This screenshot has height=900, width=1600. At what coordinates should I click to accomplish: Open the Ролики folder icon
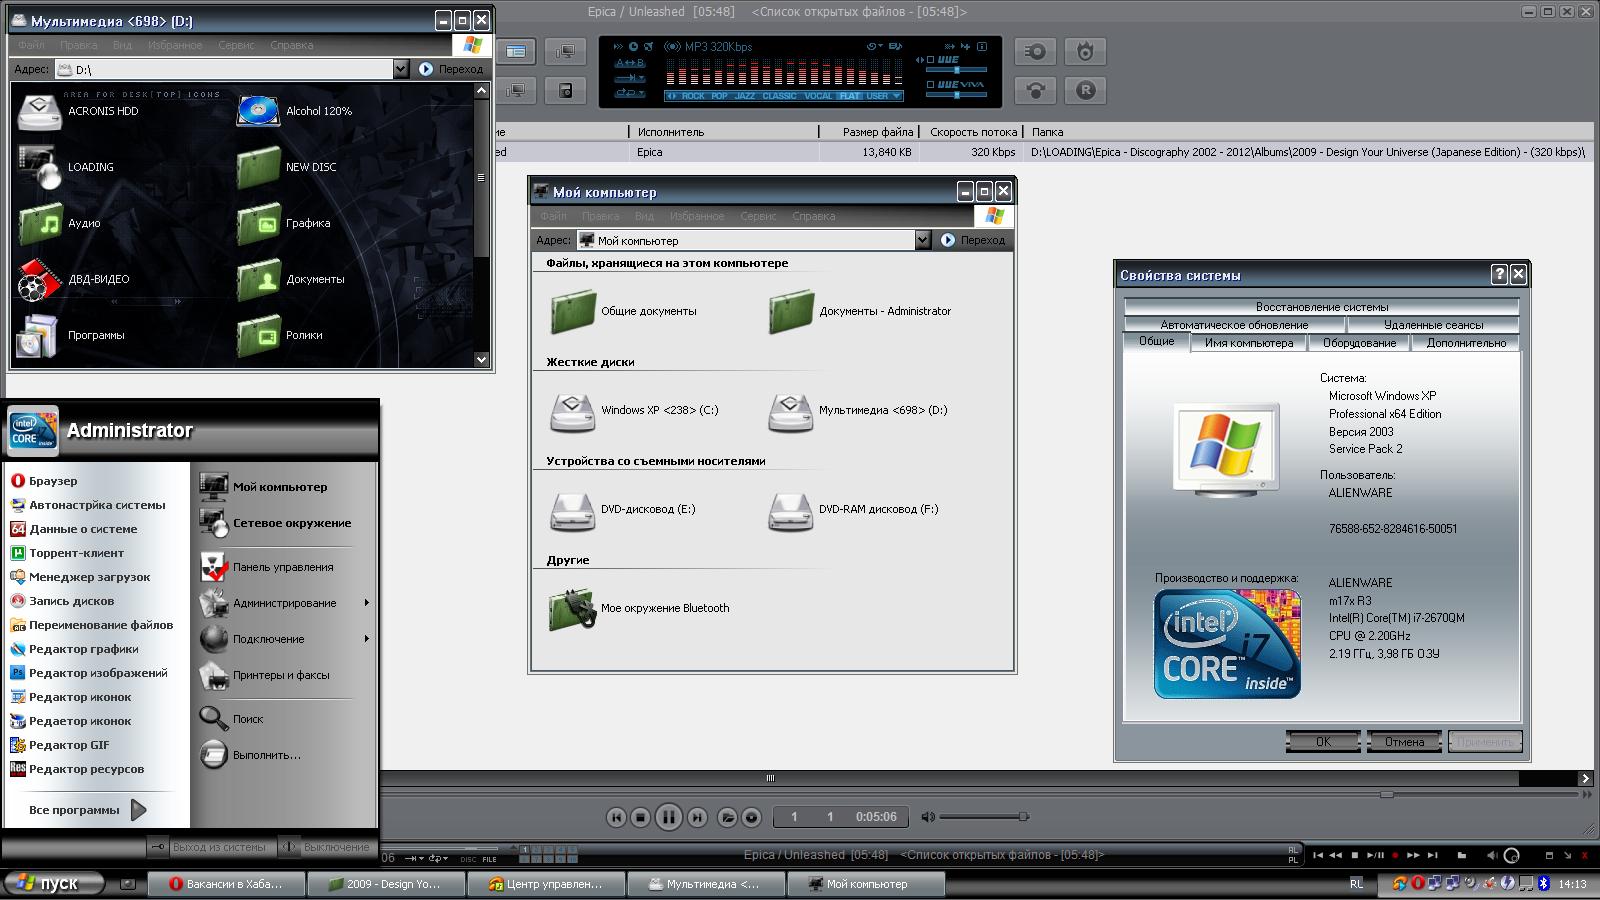pyautogui.click(x=258, y=335)
